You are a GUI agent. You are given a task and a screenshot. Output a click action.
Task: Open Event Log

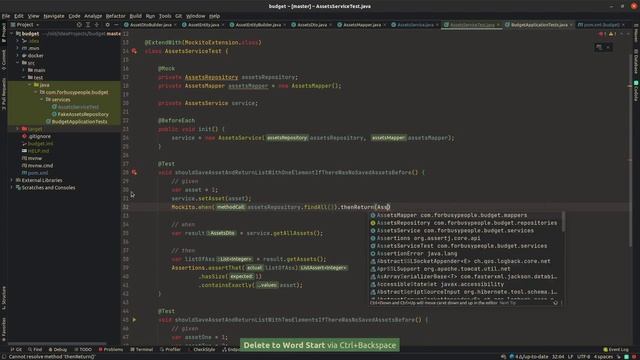(x=616, y=349)
